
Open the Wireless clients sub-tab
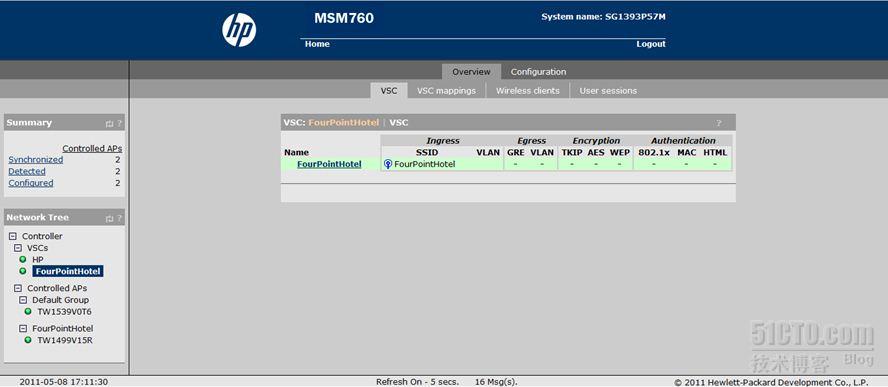[527, 91]
